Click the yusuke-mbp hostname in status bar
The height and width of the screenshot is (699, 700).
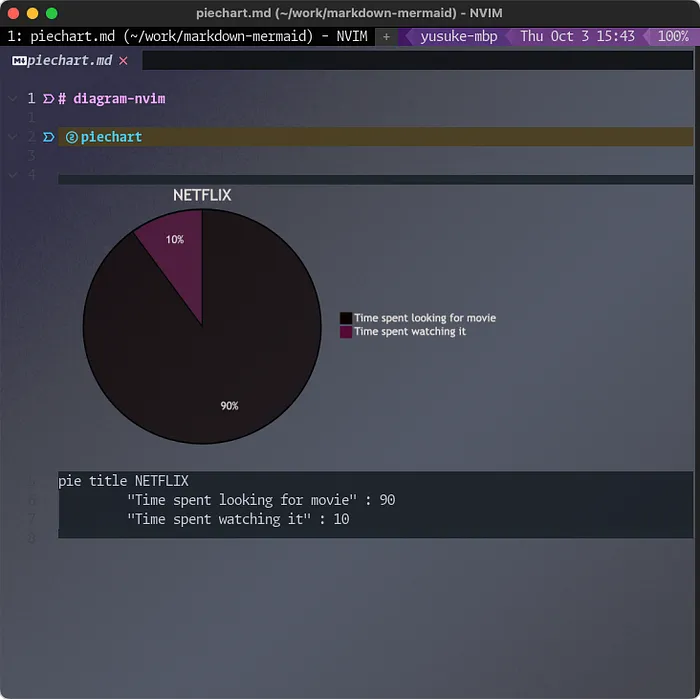(x=459, y=36)
